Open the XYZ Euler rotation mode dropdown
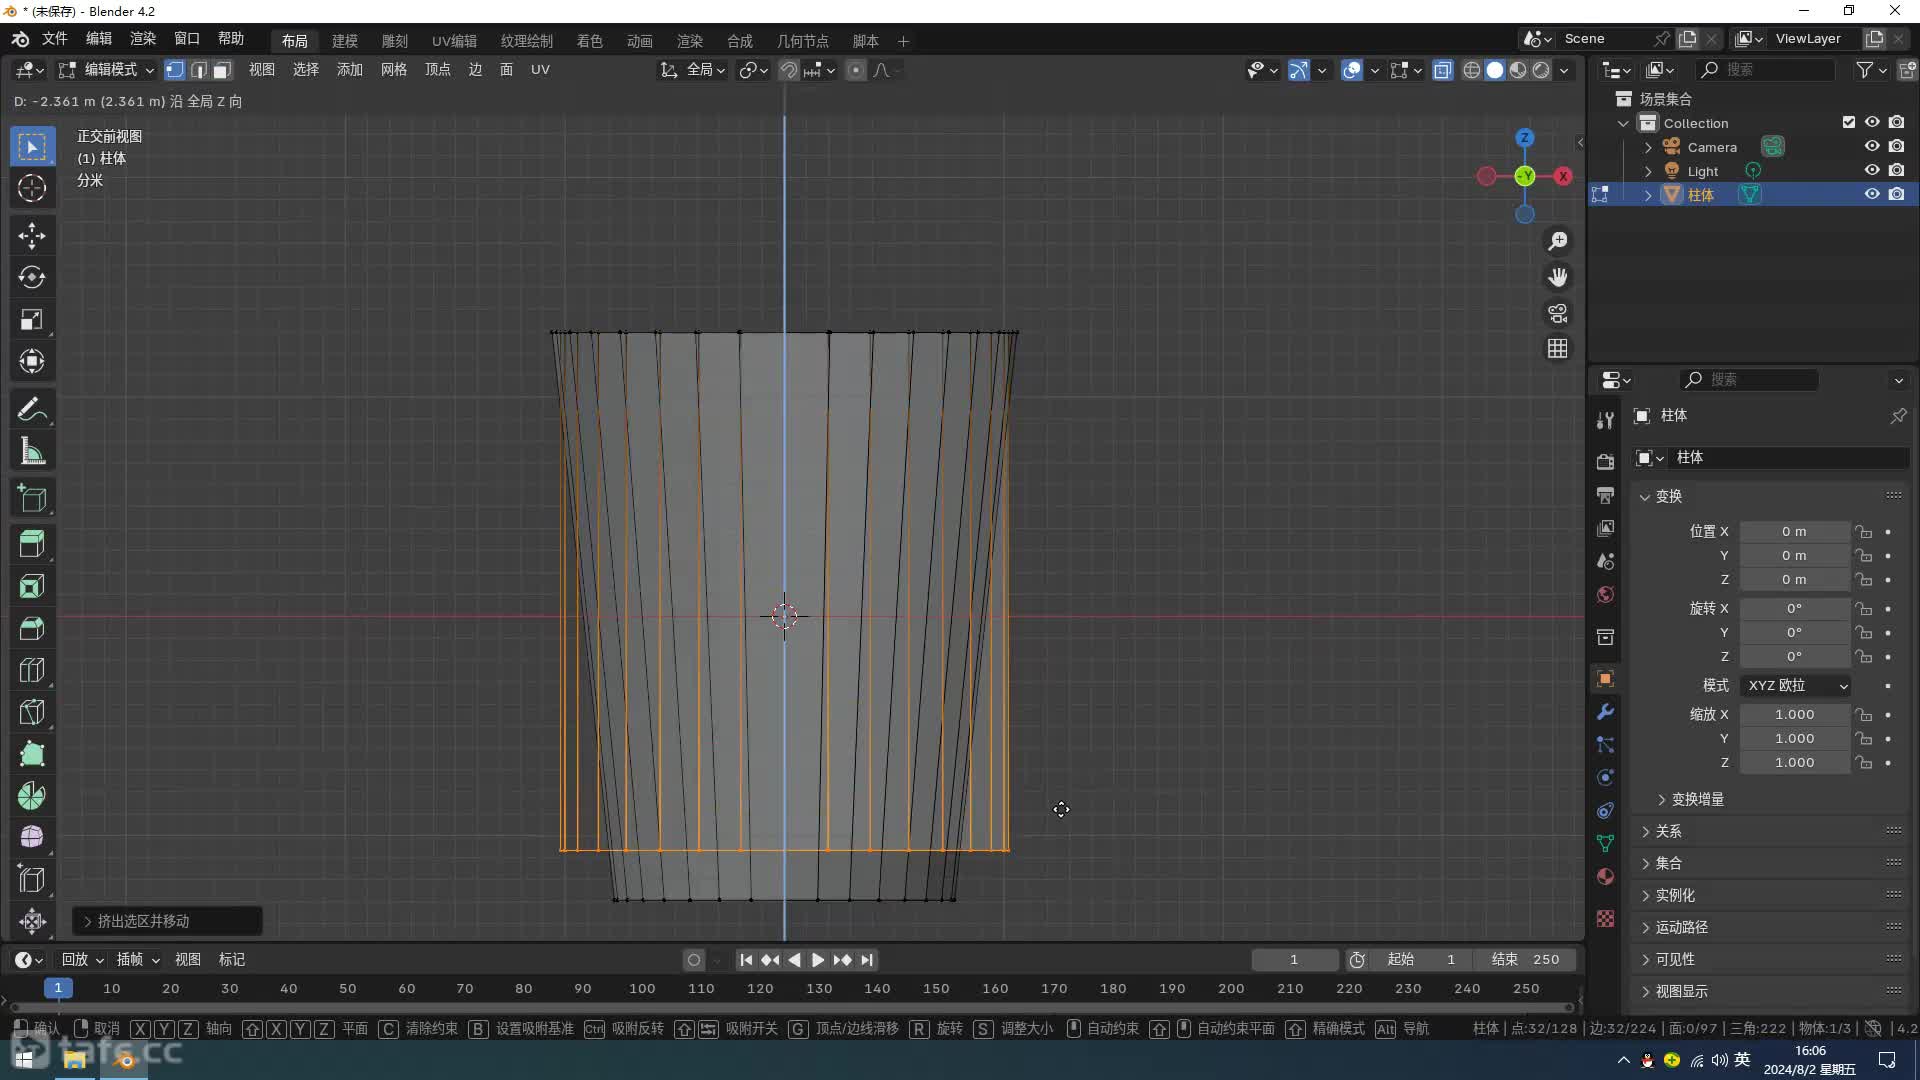The height and width of the screenshot is (1080, 1920). tap(1796, 685)
